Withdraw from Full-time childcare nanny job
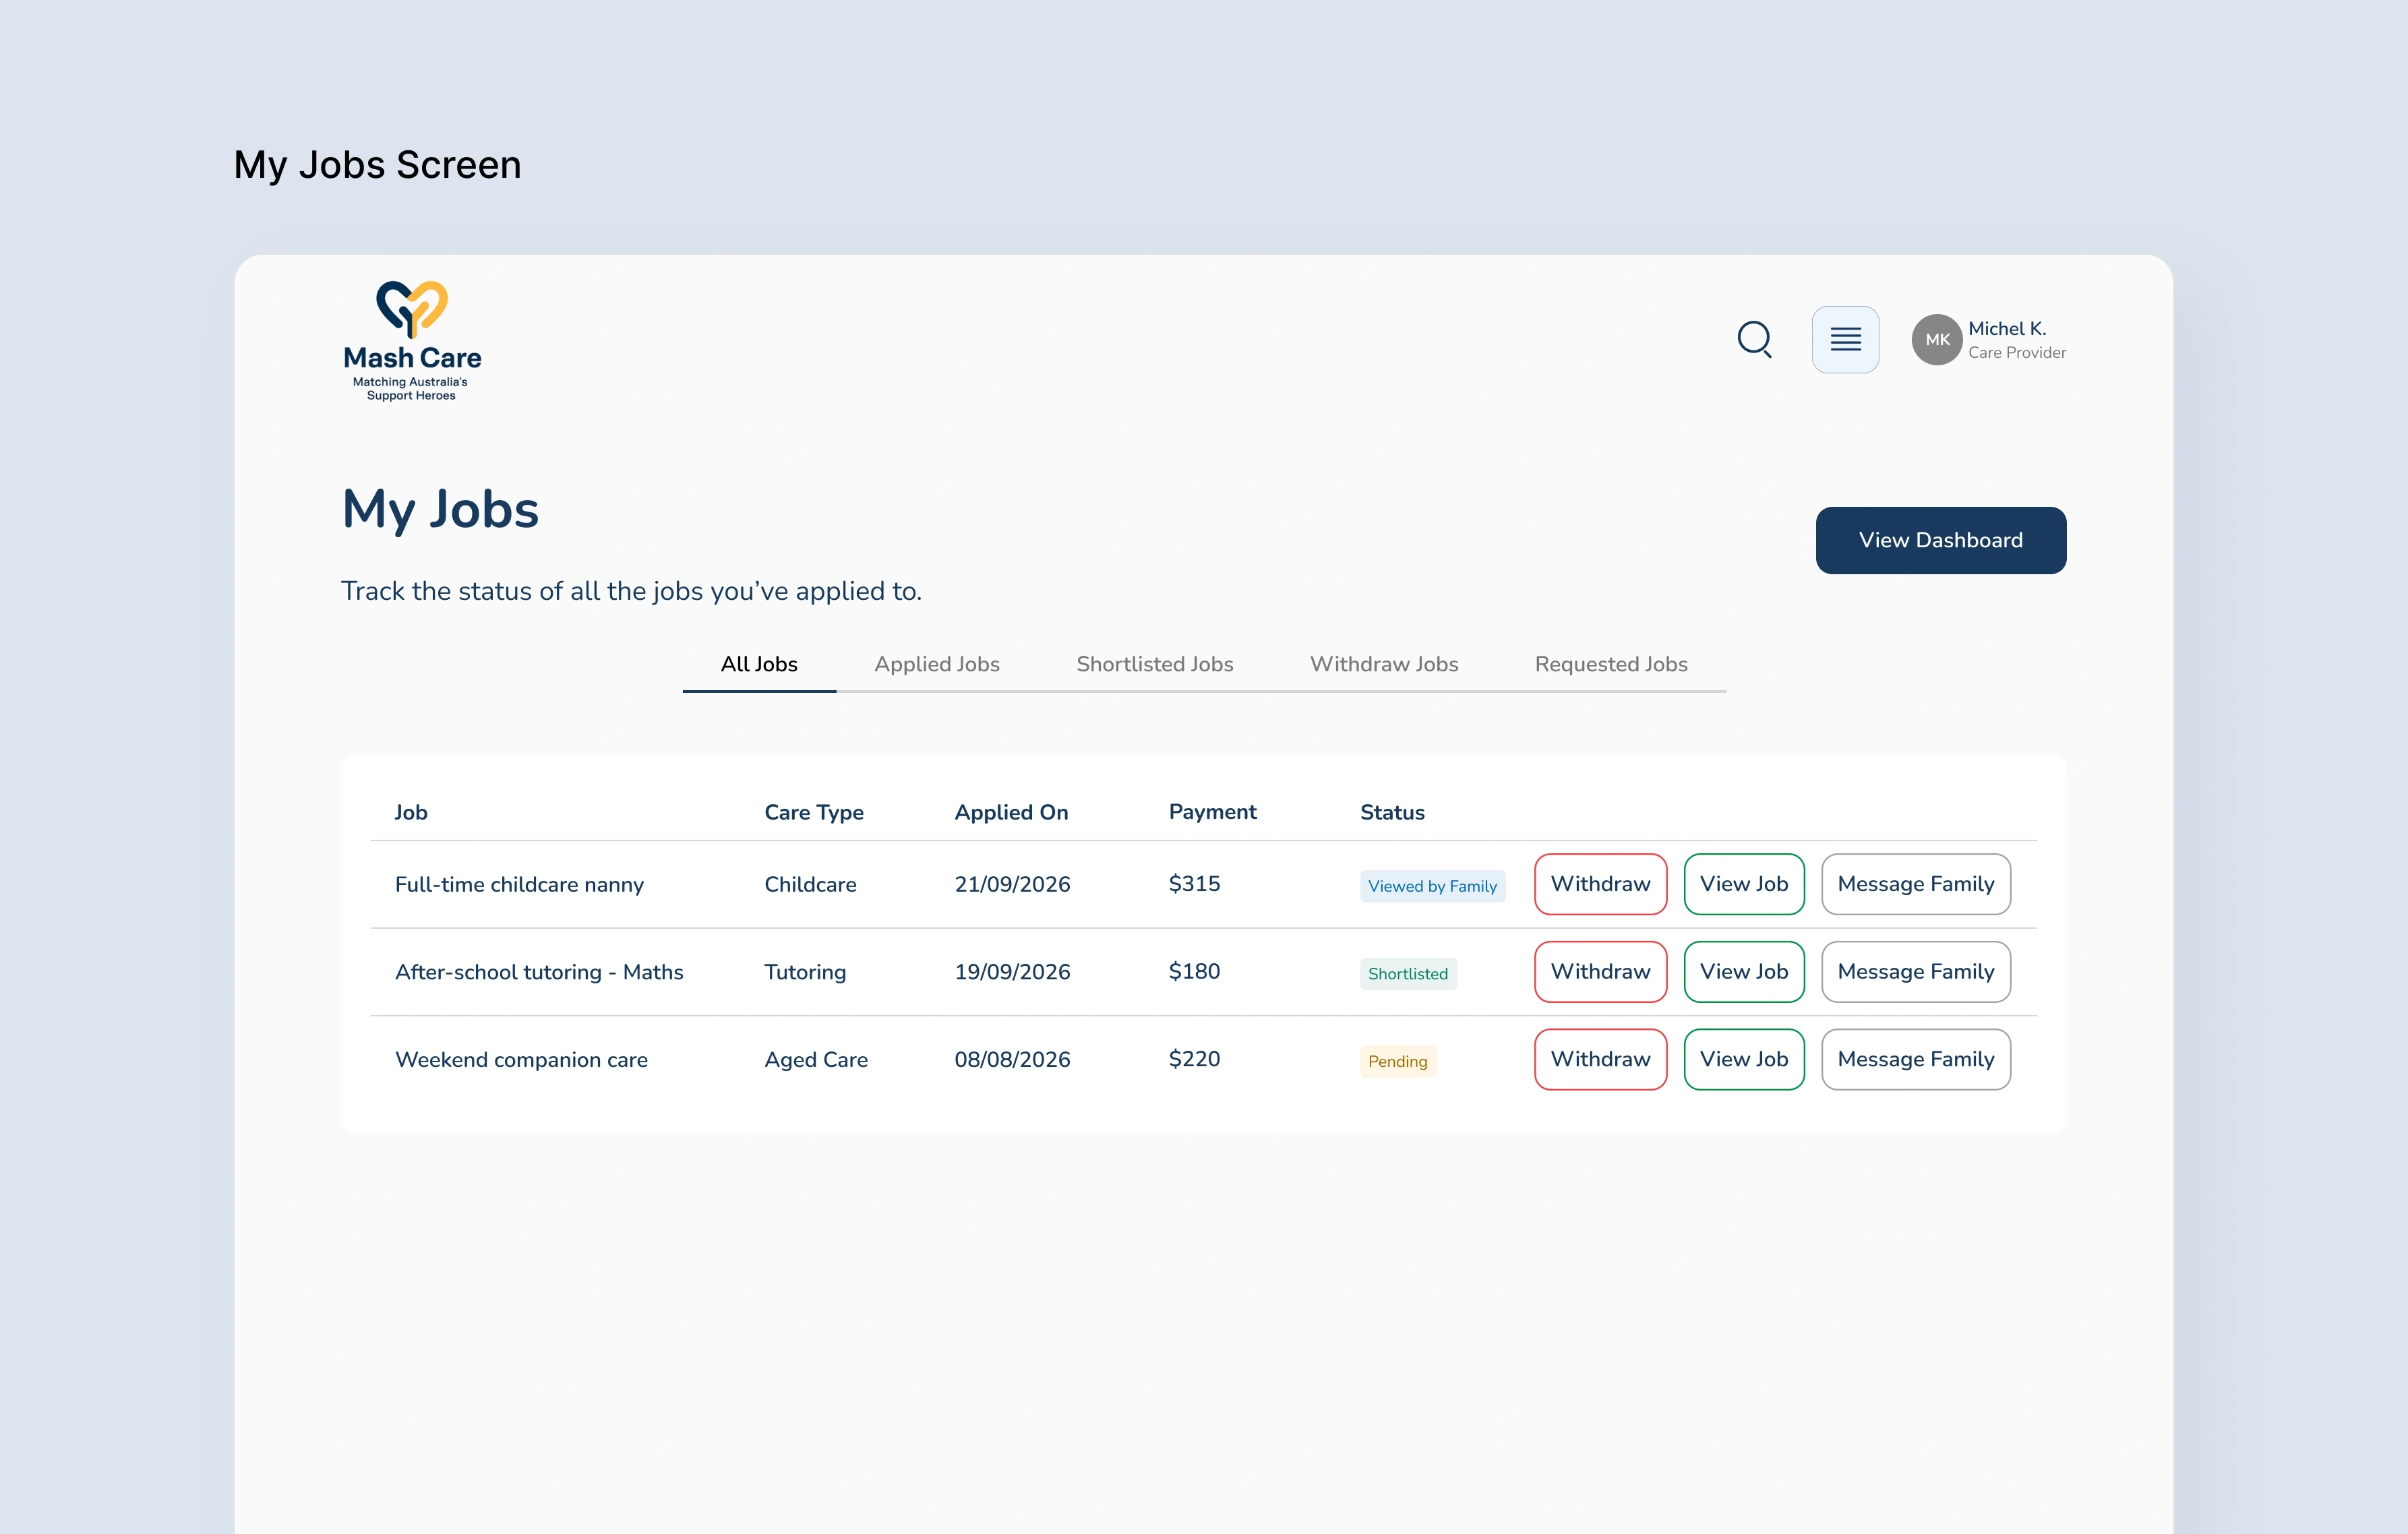Screen dimensions: 2408x1534 click(1600, 884)
